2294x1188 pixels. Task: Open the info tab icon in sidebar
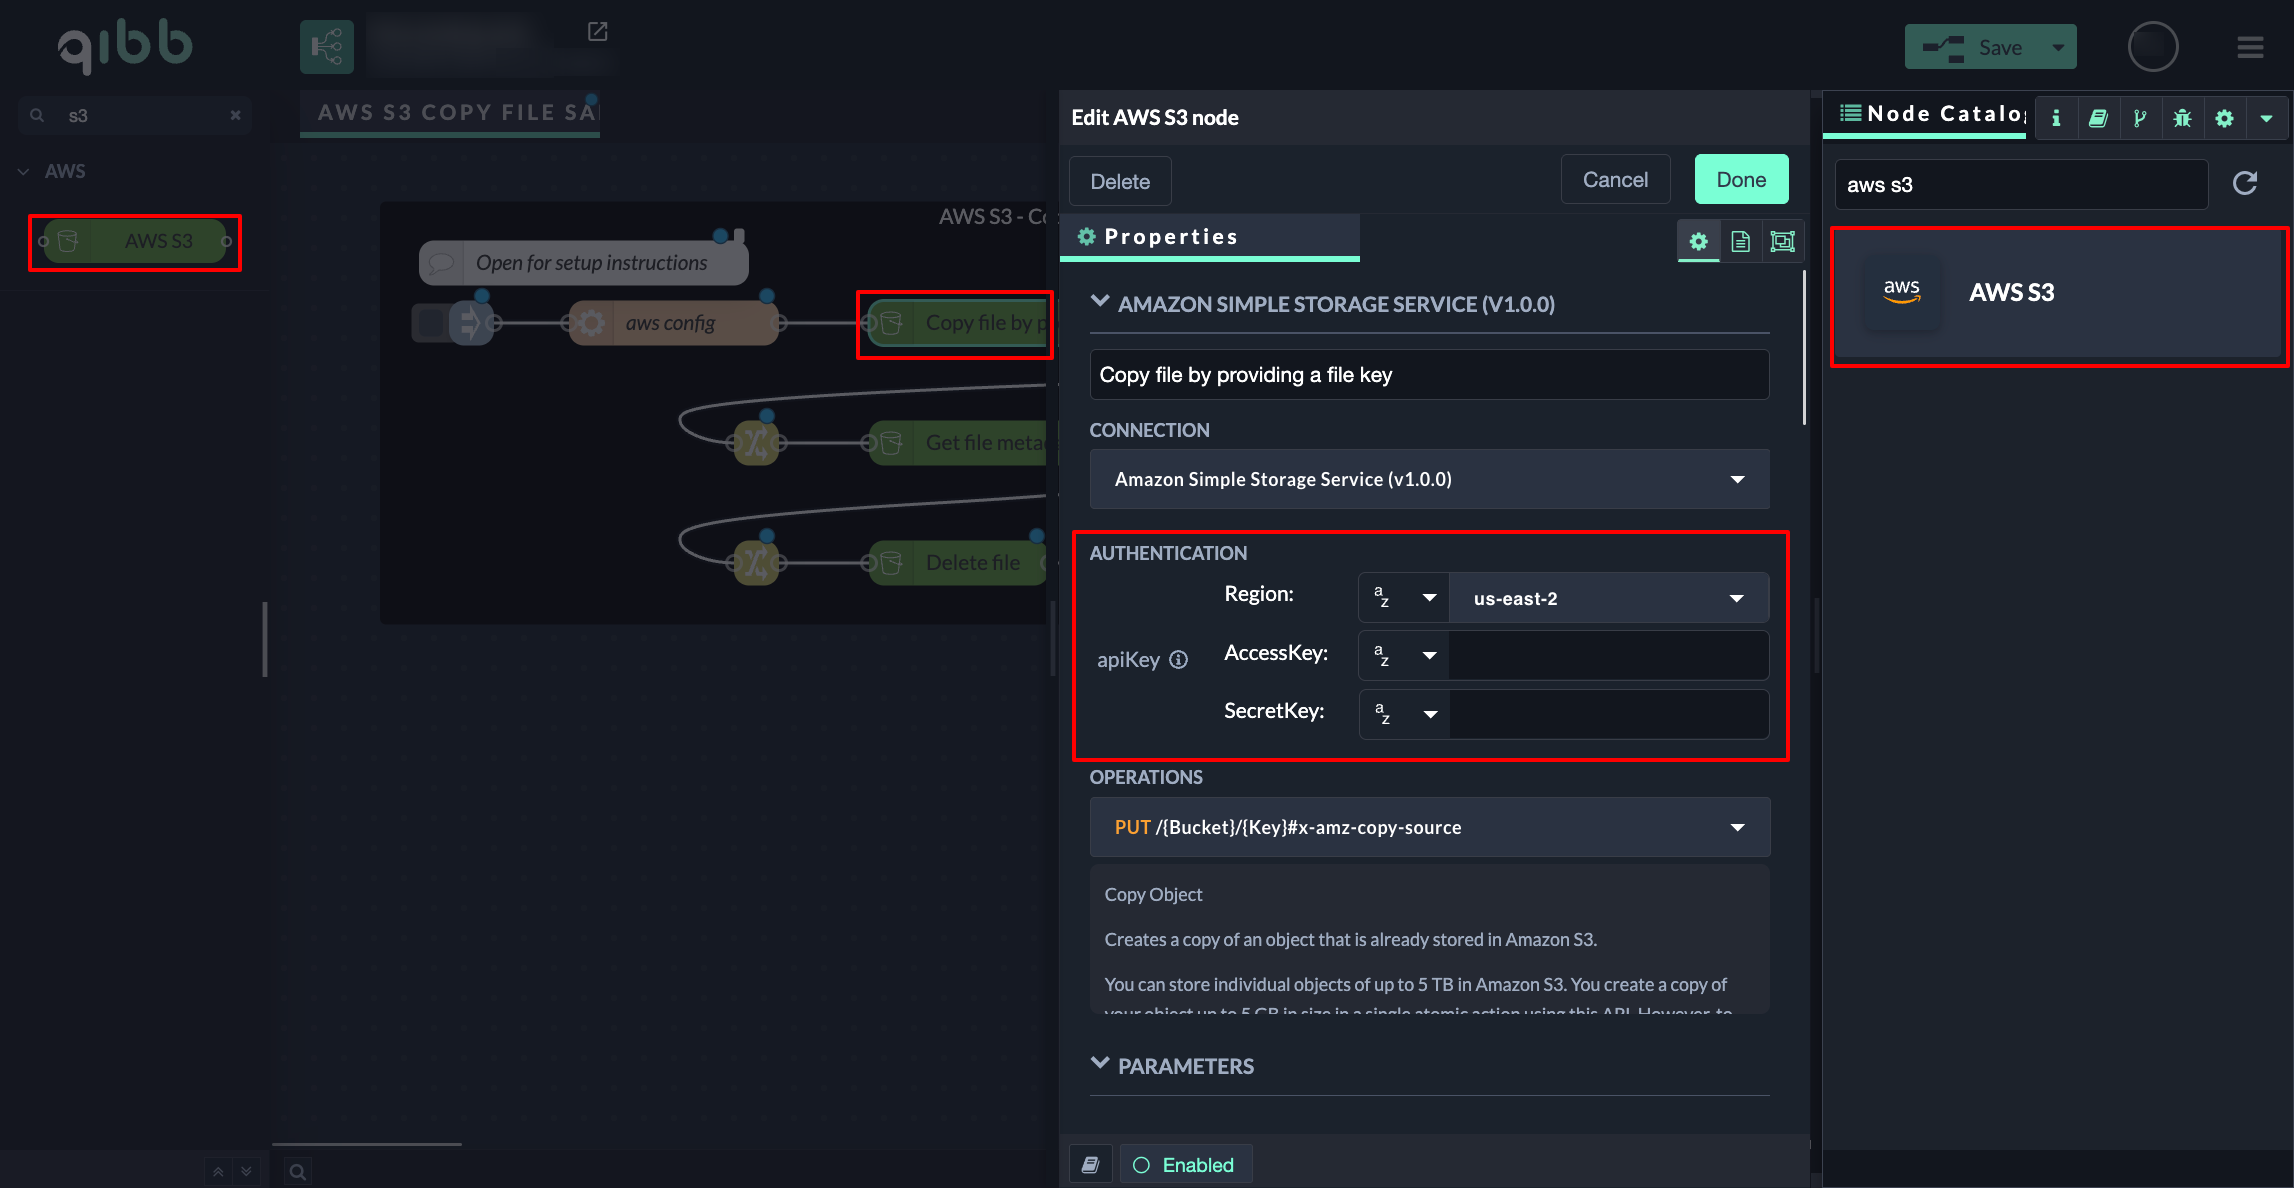click(x=2056, y=118)
